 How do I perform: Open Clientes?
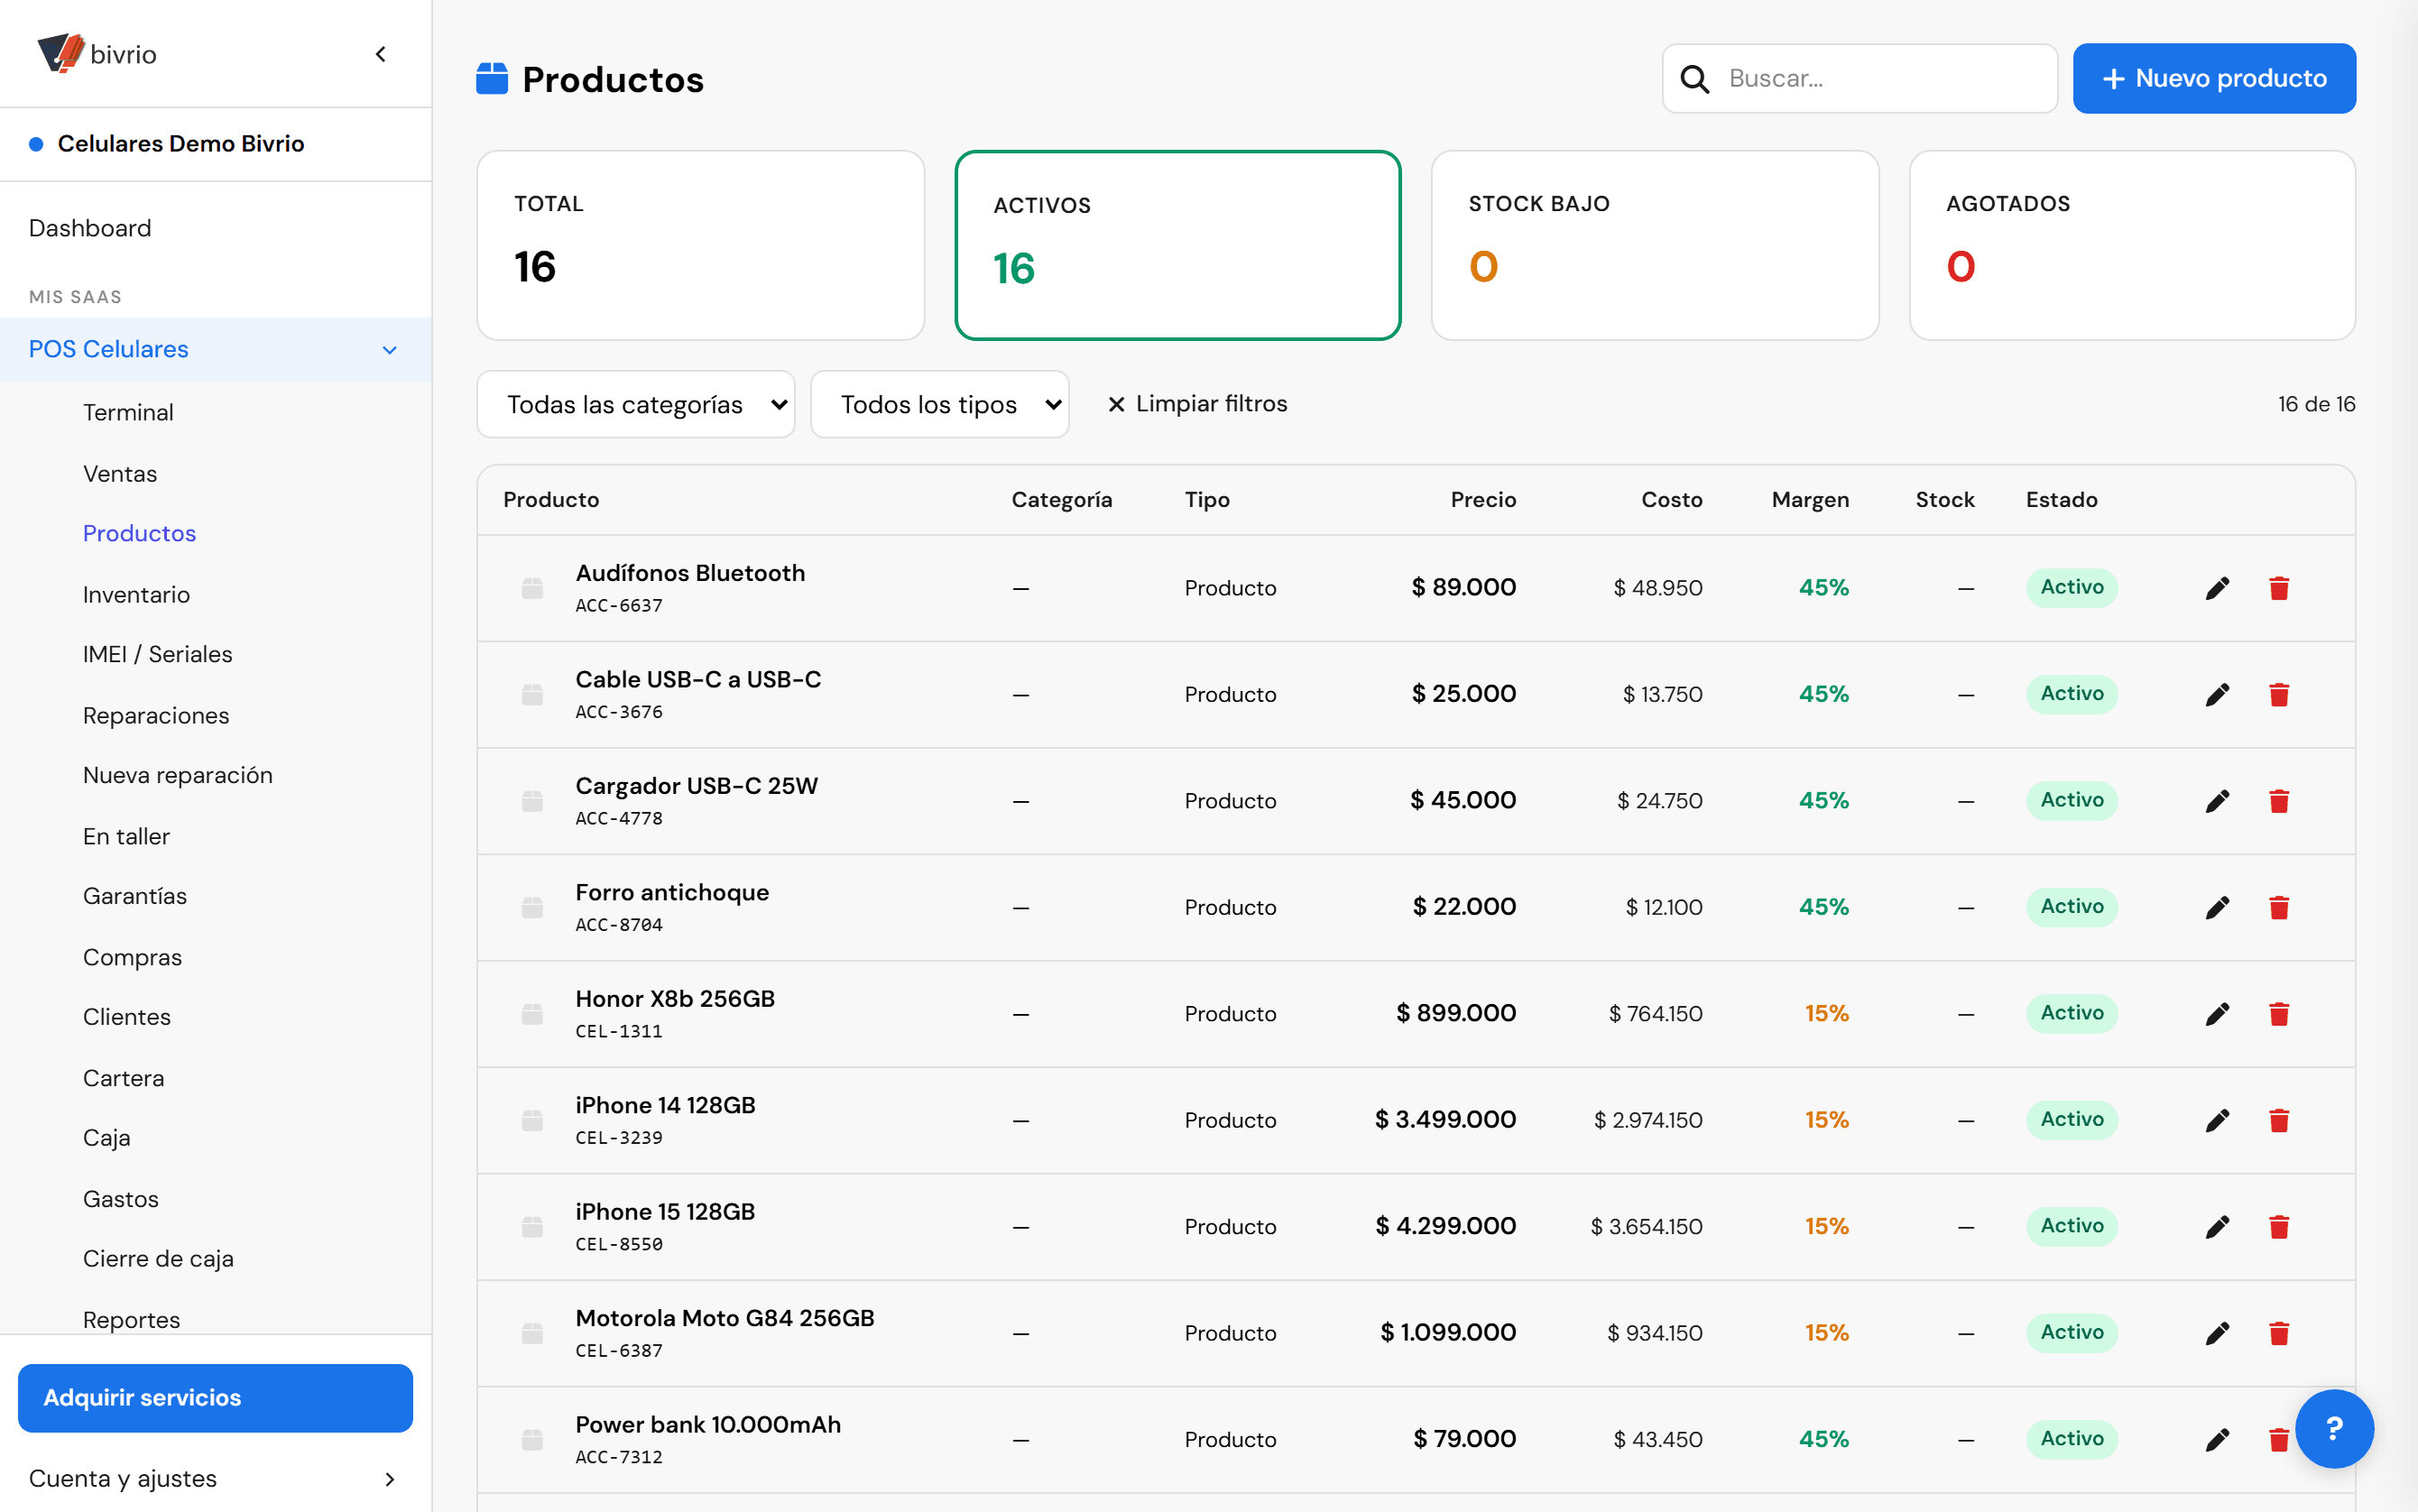pyautogui.click(x=127, y=1016)
